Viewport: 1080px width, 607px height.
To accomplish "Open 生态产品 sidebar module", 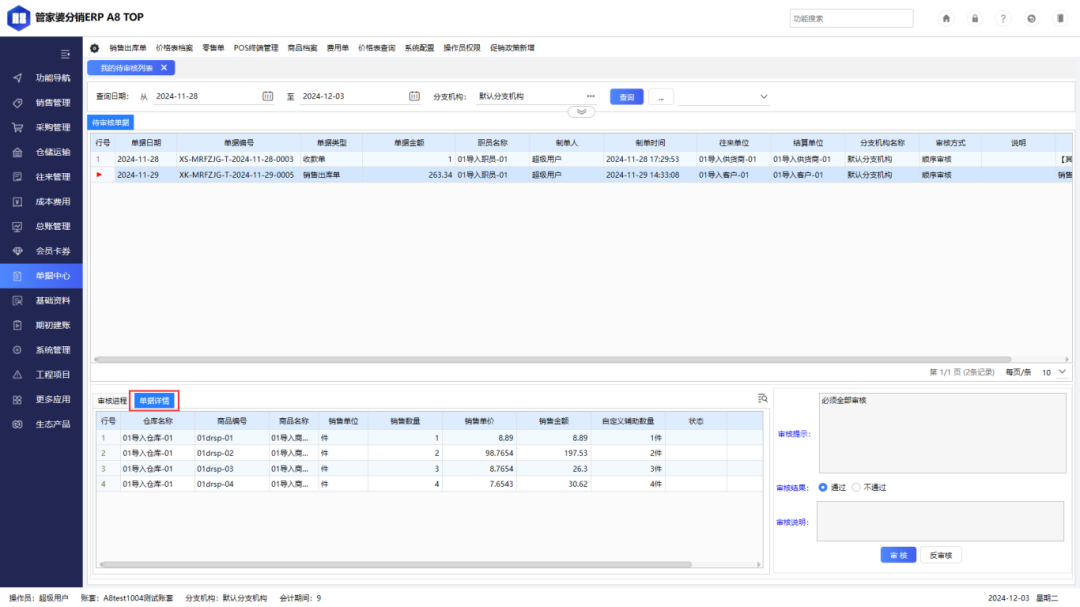I will (x=41, y=424).
